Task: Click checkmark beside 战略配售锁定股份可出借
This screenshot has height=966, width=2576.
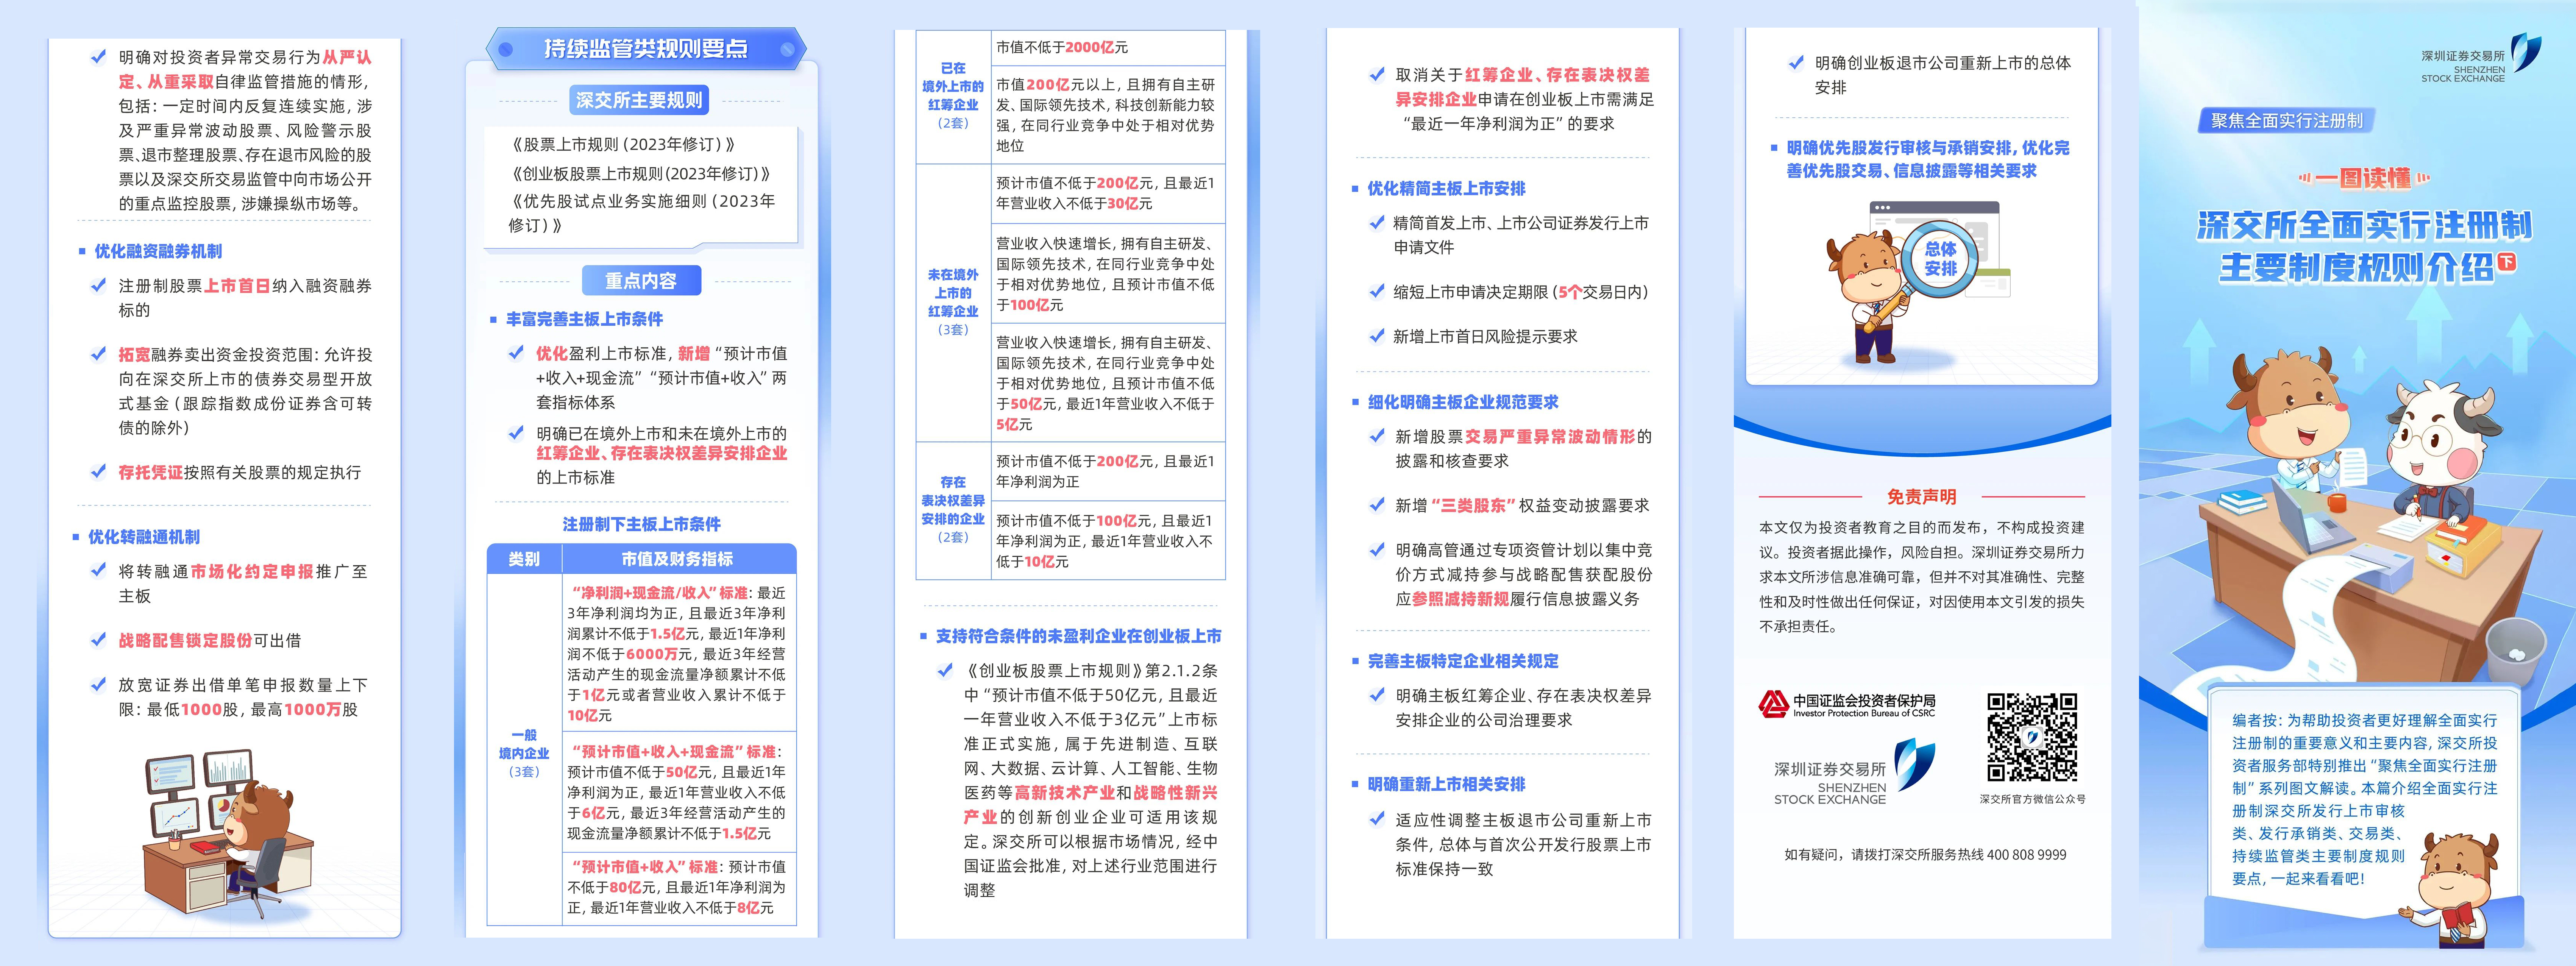Action: 98,640
